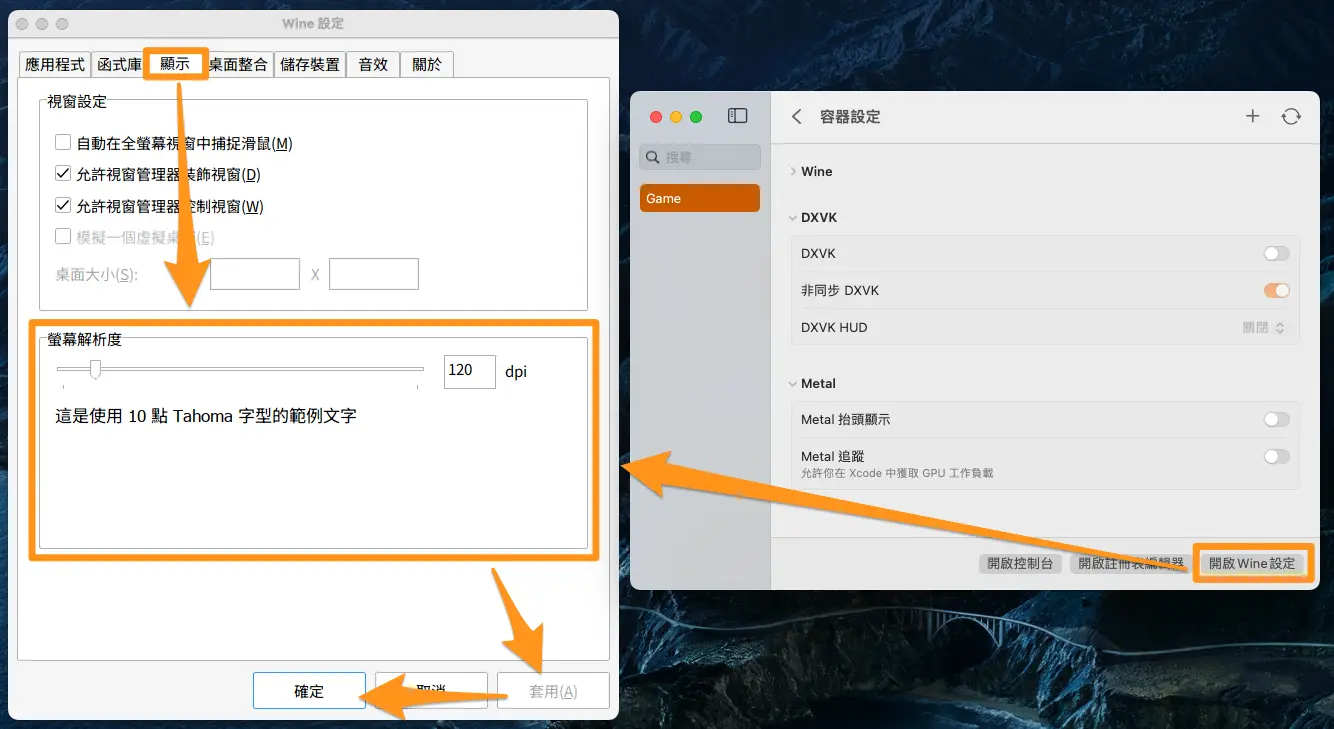
Task: Click the dpi value input field
Action: pyautogui.click(x=470, y=371)
